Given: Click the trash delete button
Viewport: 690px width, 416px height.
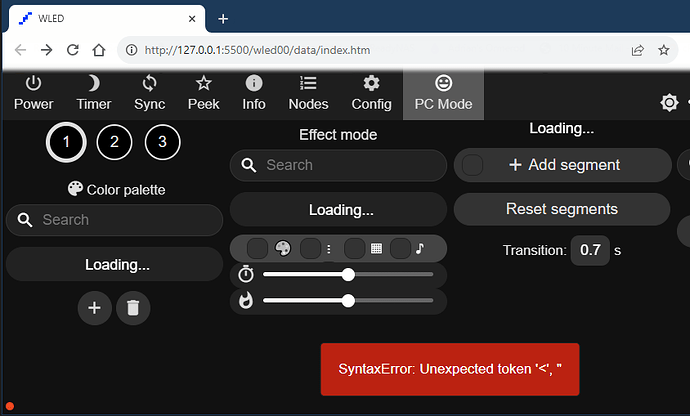Looking at the screenshot, I should 133,308.
